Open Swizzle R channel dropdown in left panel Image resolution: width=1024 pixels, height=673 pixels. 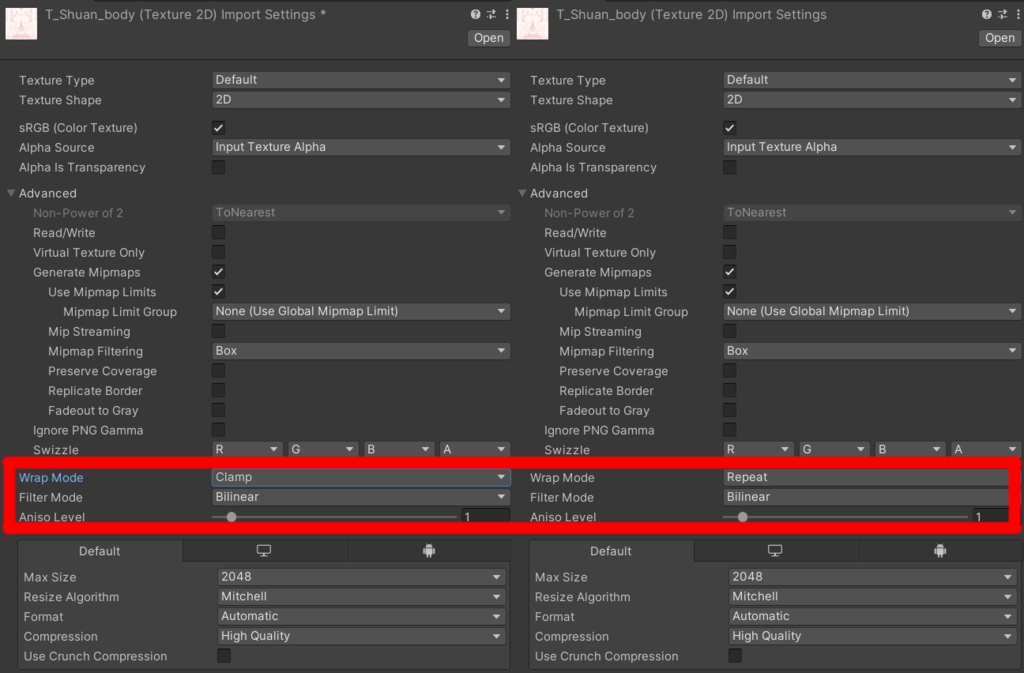tap(247, 449)
